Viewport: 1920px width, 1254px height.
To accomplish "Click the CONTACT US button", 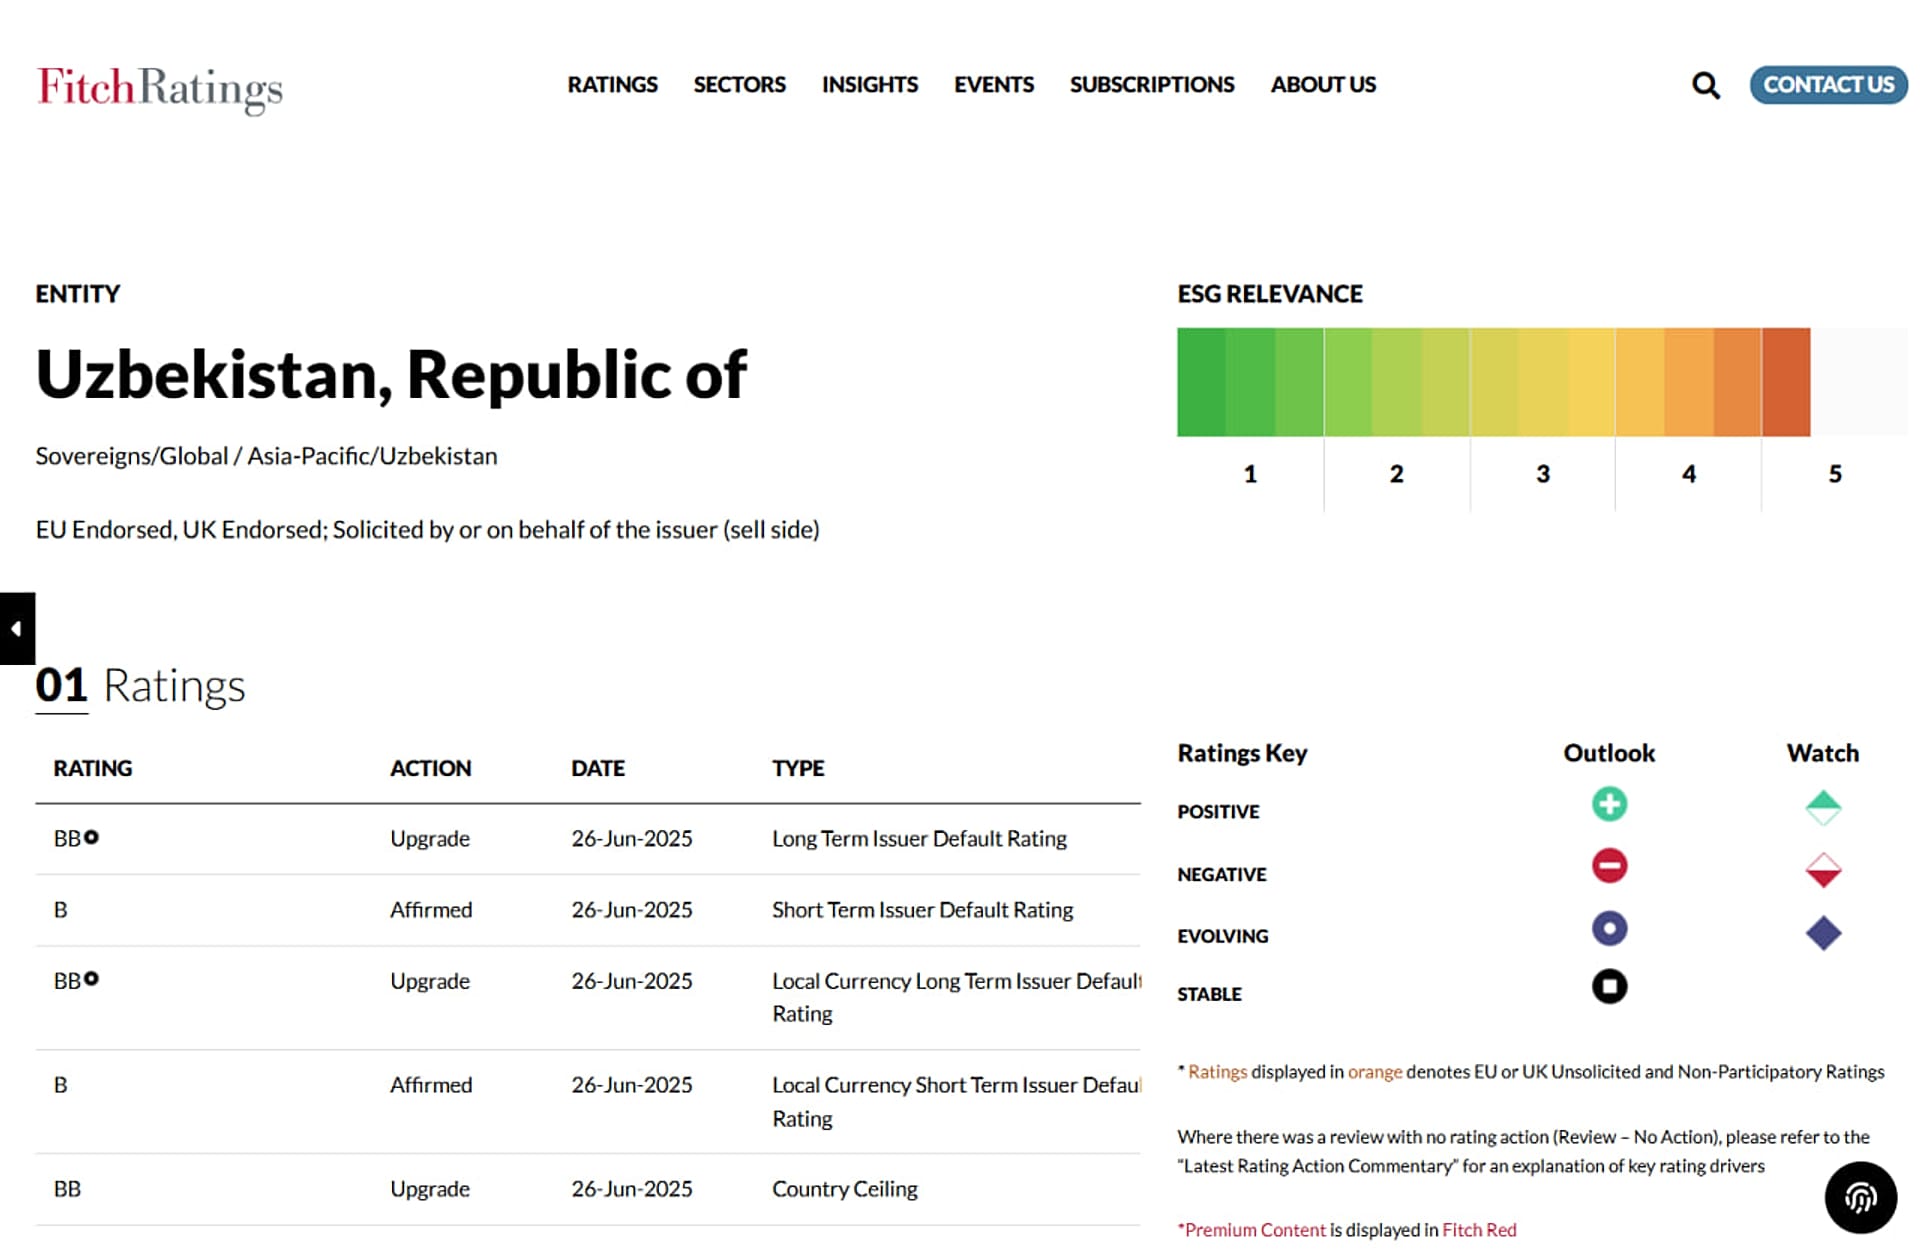I will [x=1828, y=85].
